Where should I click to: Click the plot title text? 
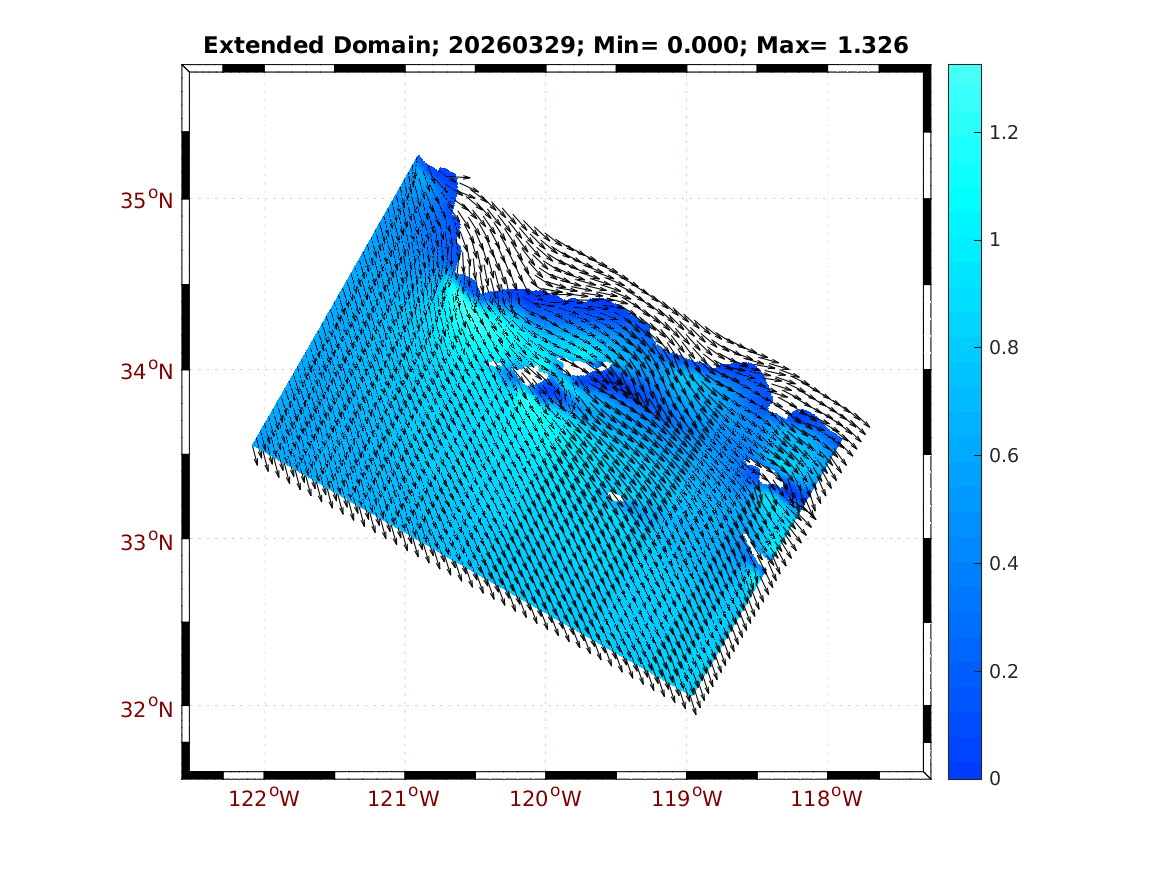click(x=555, y=45)
